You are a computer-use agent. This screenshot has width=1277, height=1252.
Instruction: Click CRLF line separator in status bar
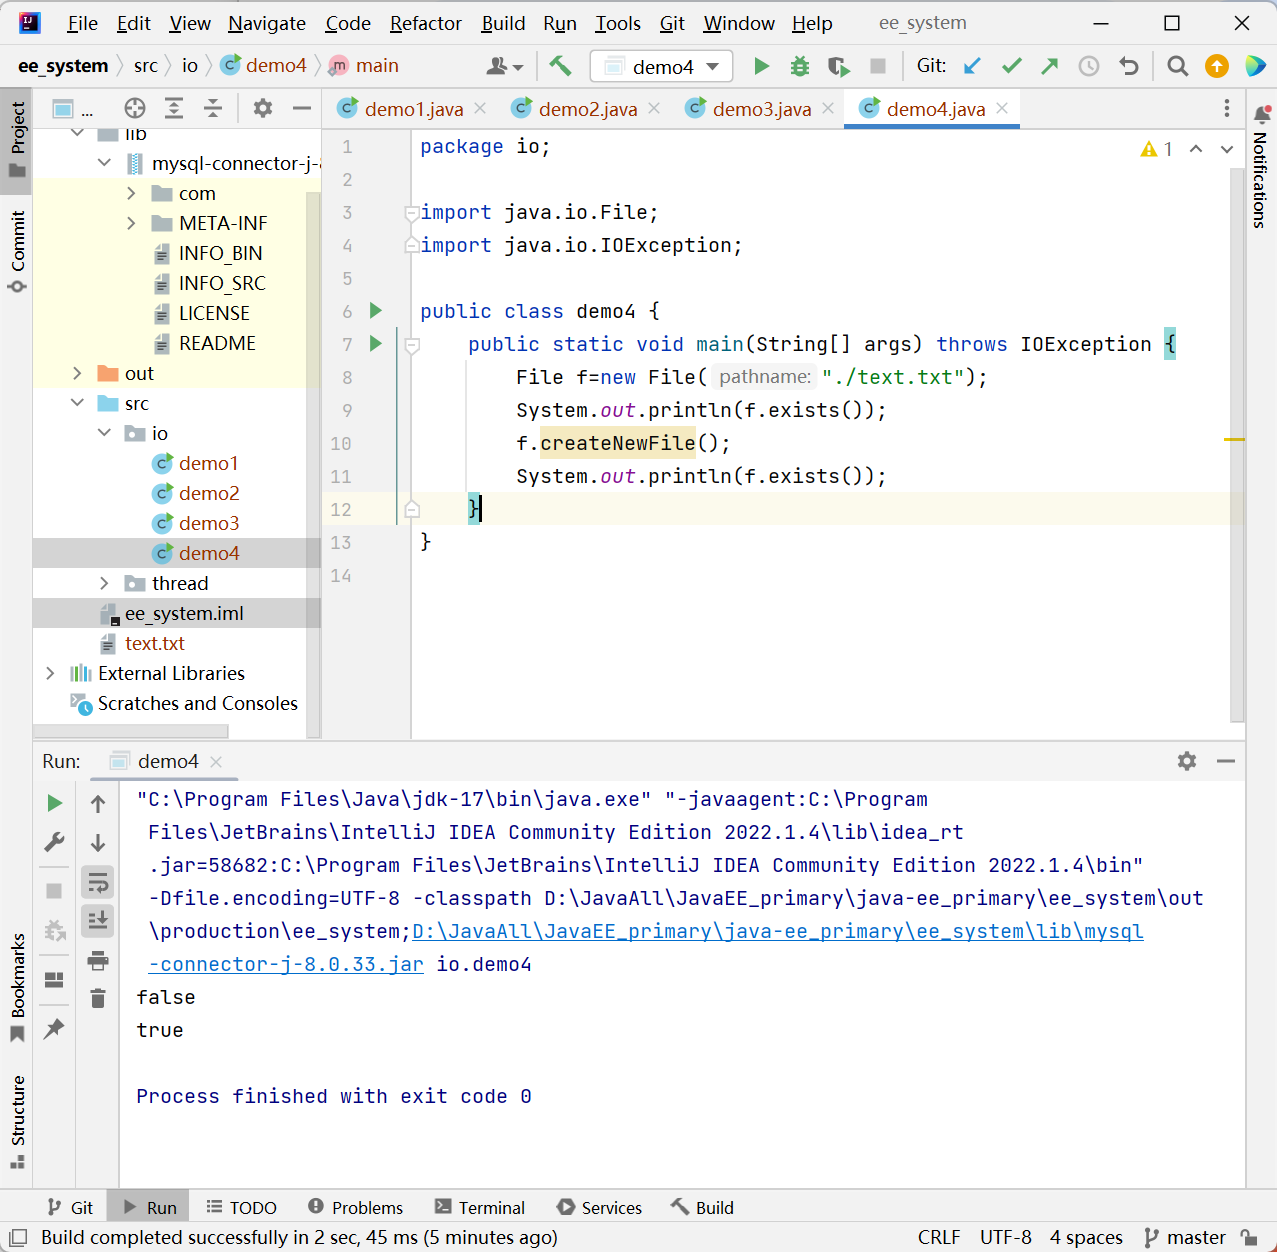point(939,1237)
